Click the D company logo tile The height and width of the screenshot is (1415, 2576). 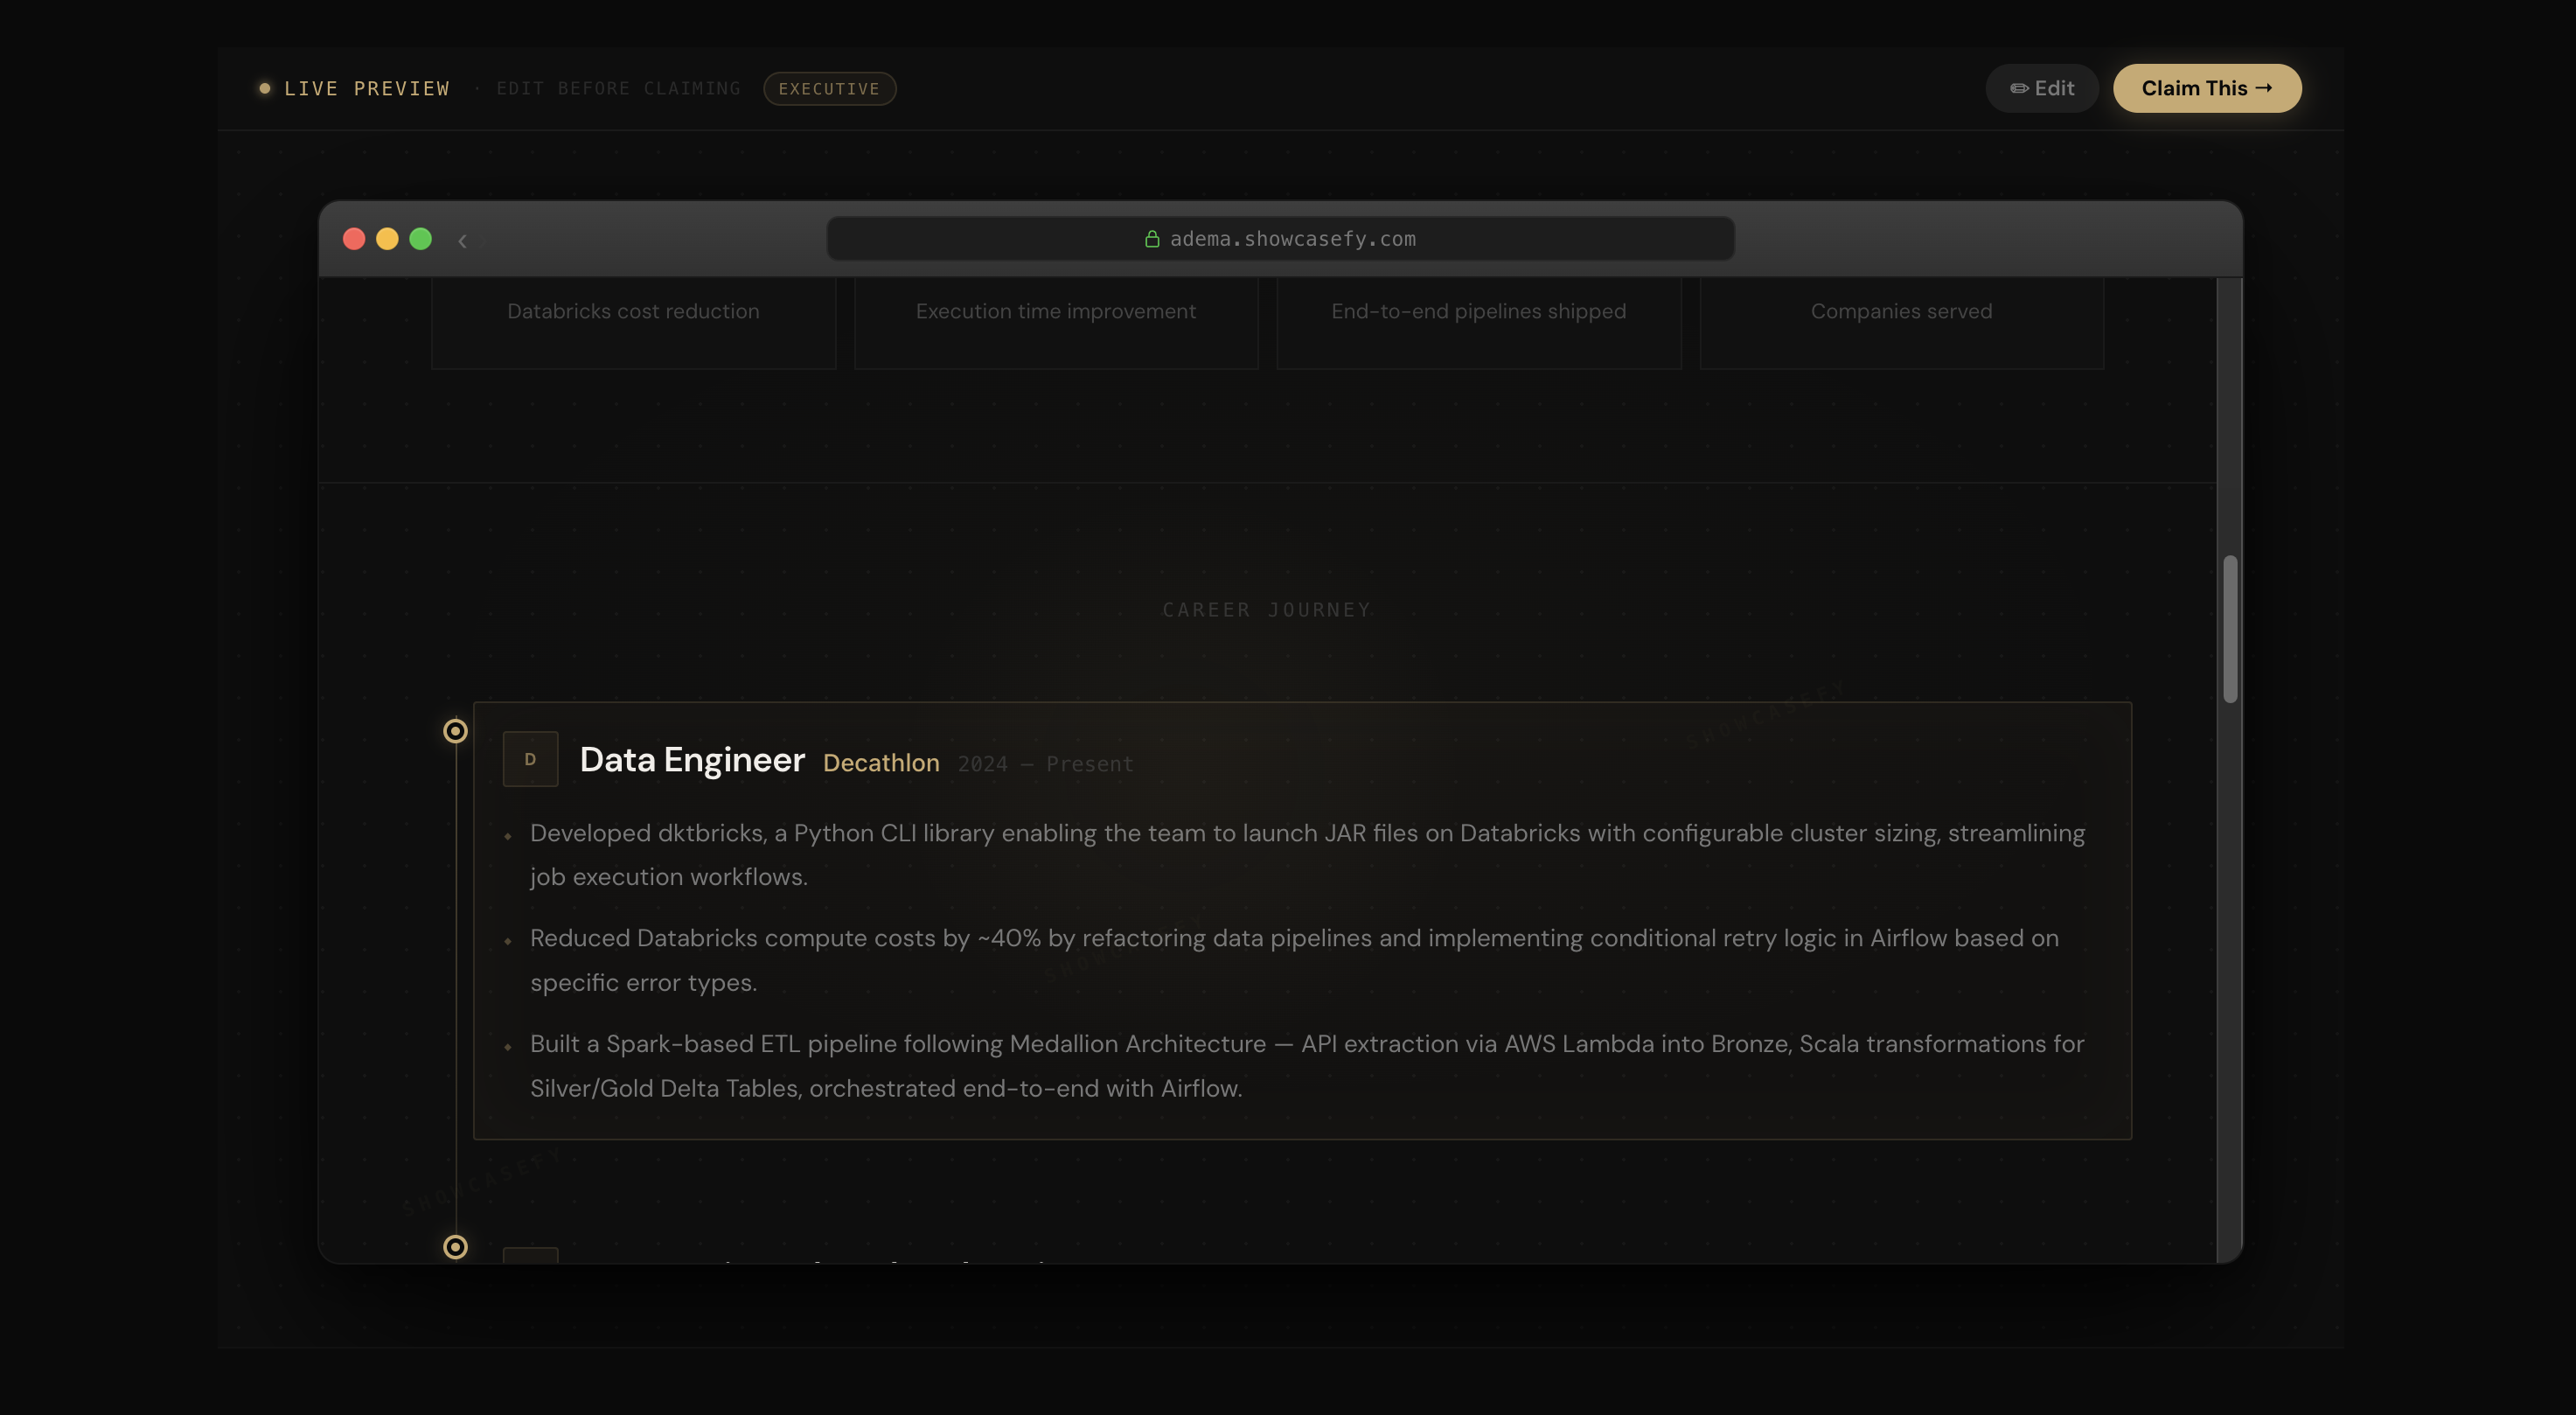pos(530,759)
